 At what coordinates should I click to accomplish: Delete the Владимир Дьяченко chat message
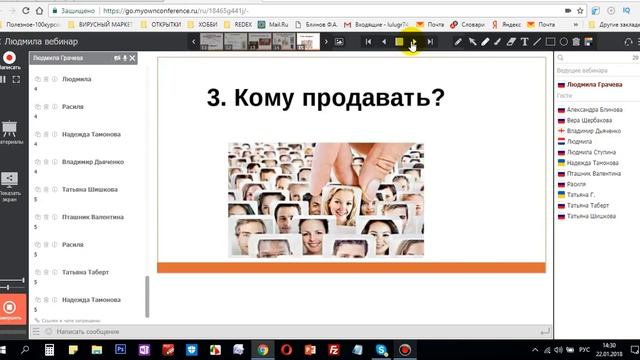pos(46,162)
